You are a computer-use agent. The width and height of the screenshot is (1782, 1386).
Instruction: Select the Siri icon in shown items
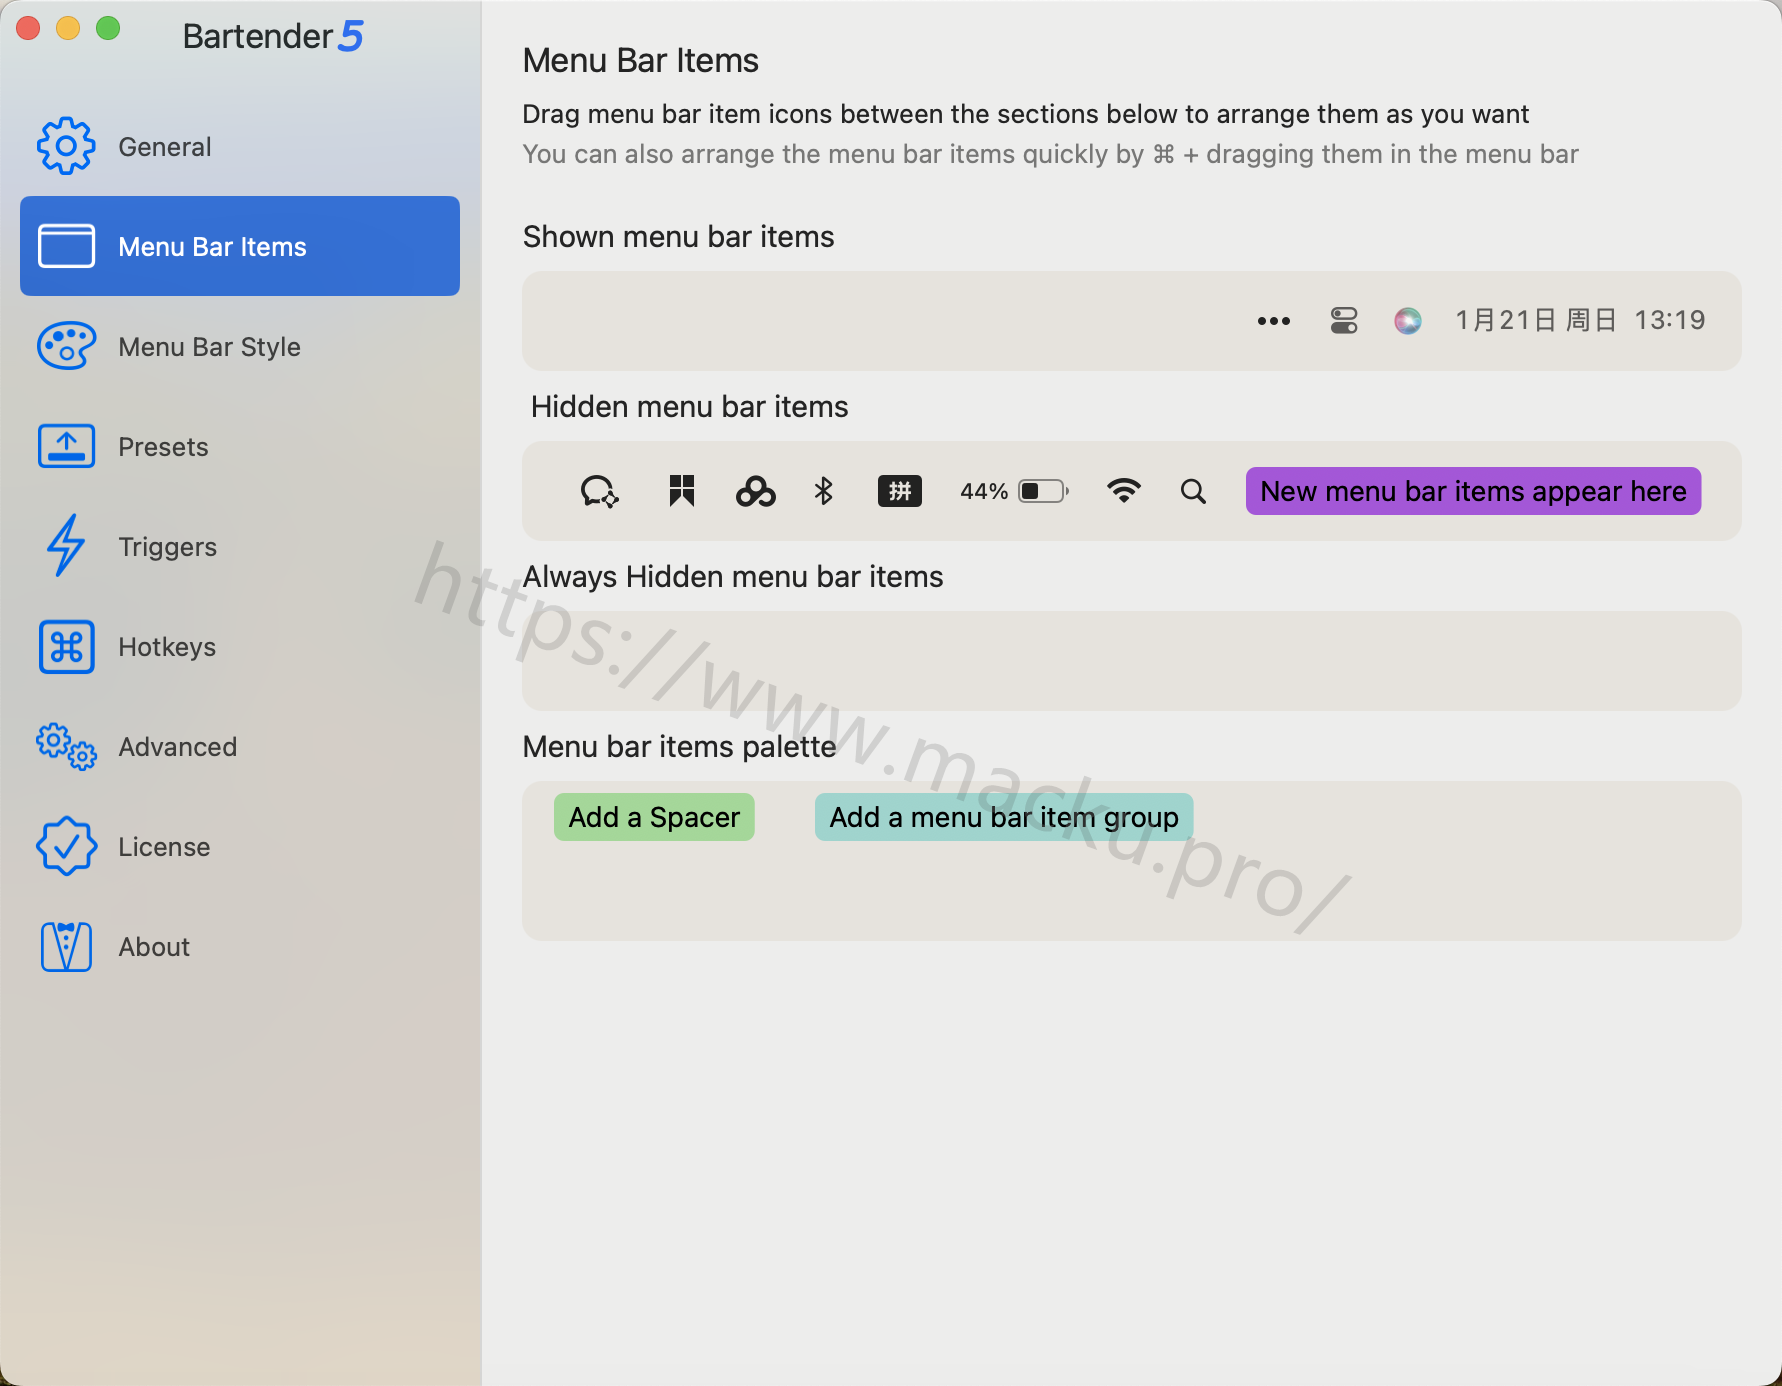1407,321
